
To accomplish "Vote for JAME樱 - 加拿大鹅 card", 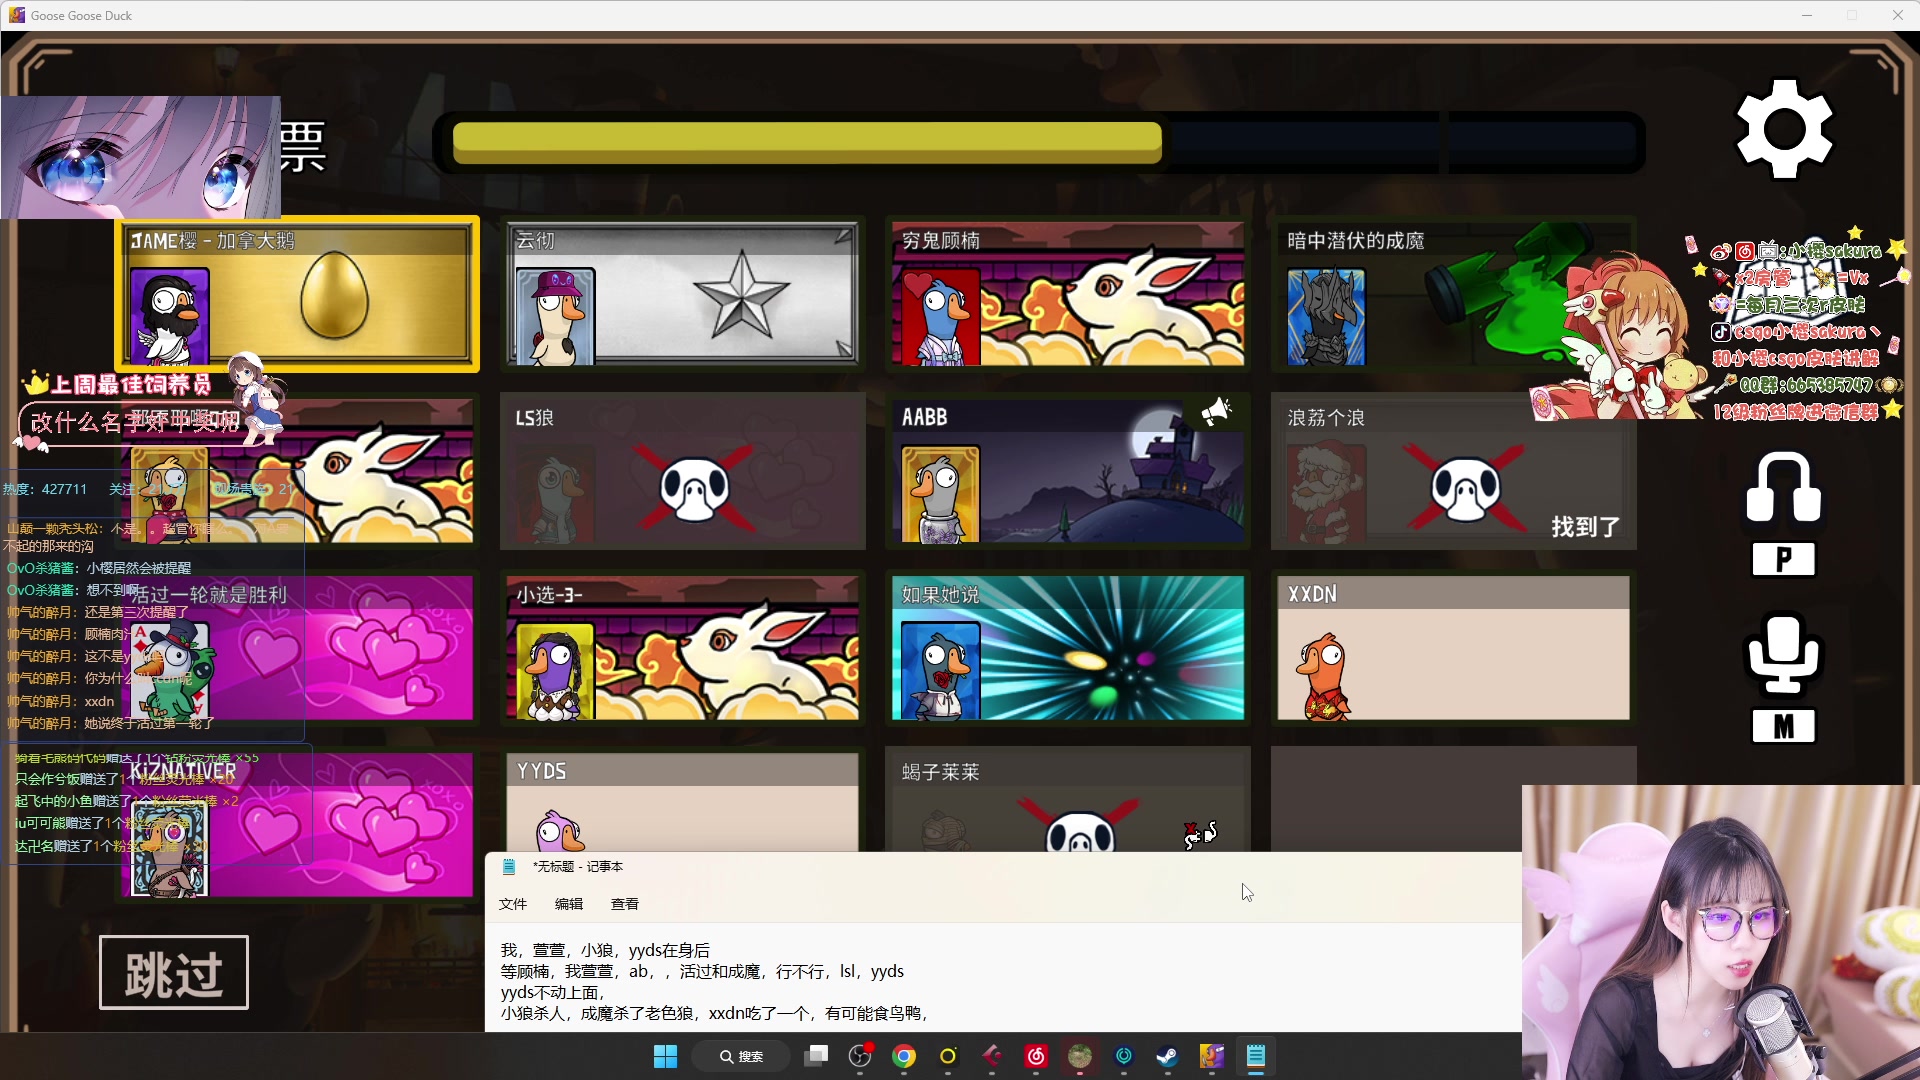I will [x=298, y=294].
